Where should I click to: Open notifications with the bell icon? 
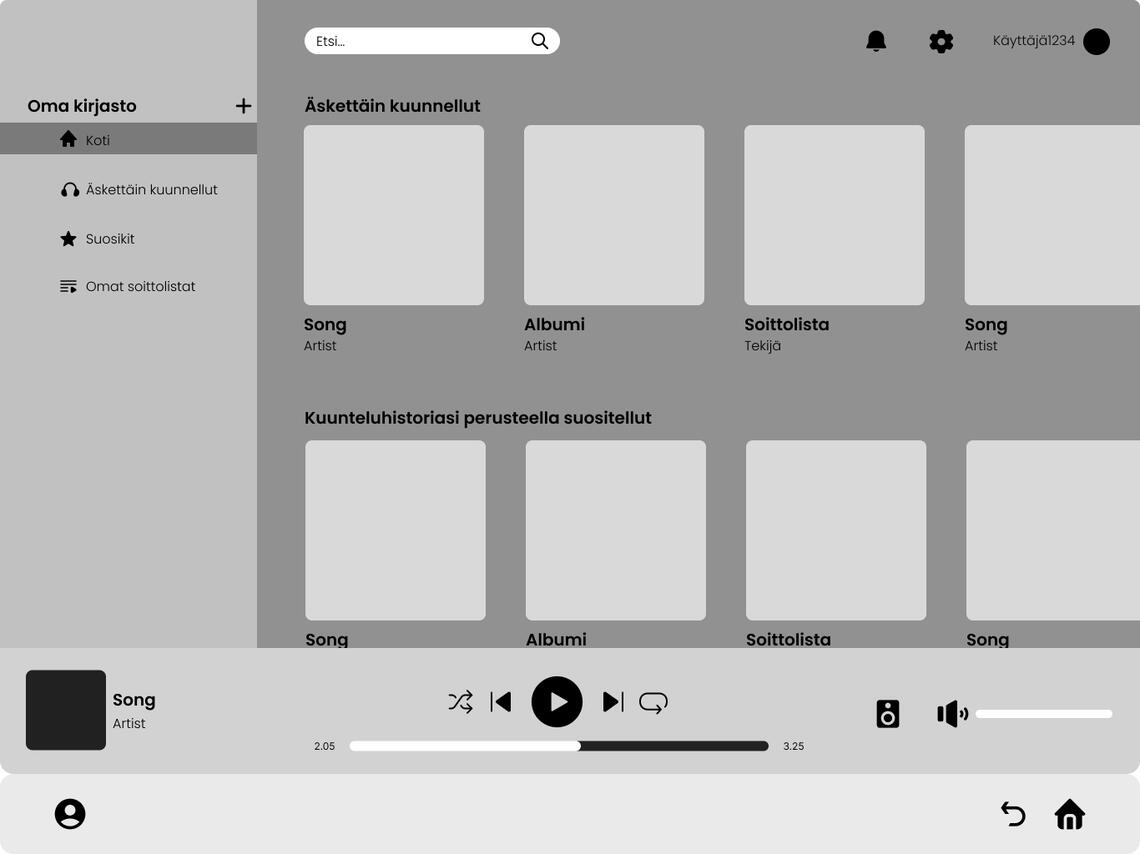876,41
